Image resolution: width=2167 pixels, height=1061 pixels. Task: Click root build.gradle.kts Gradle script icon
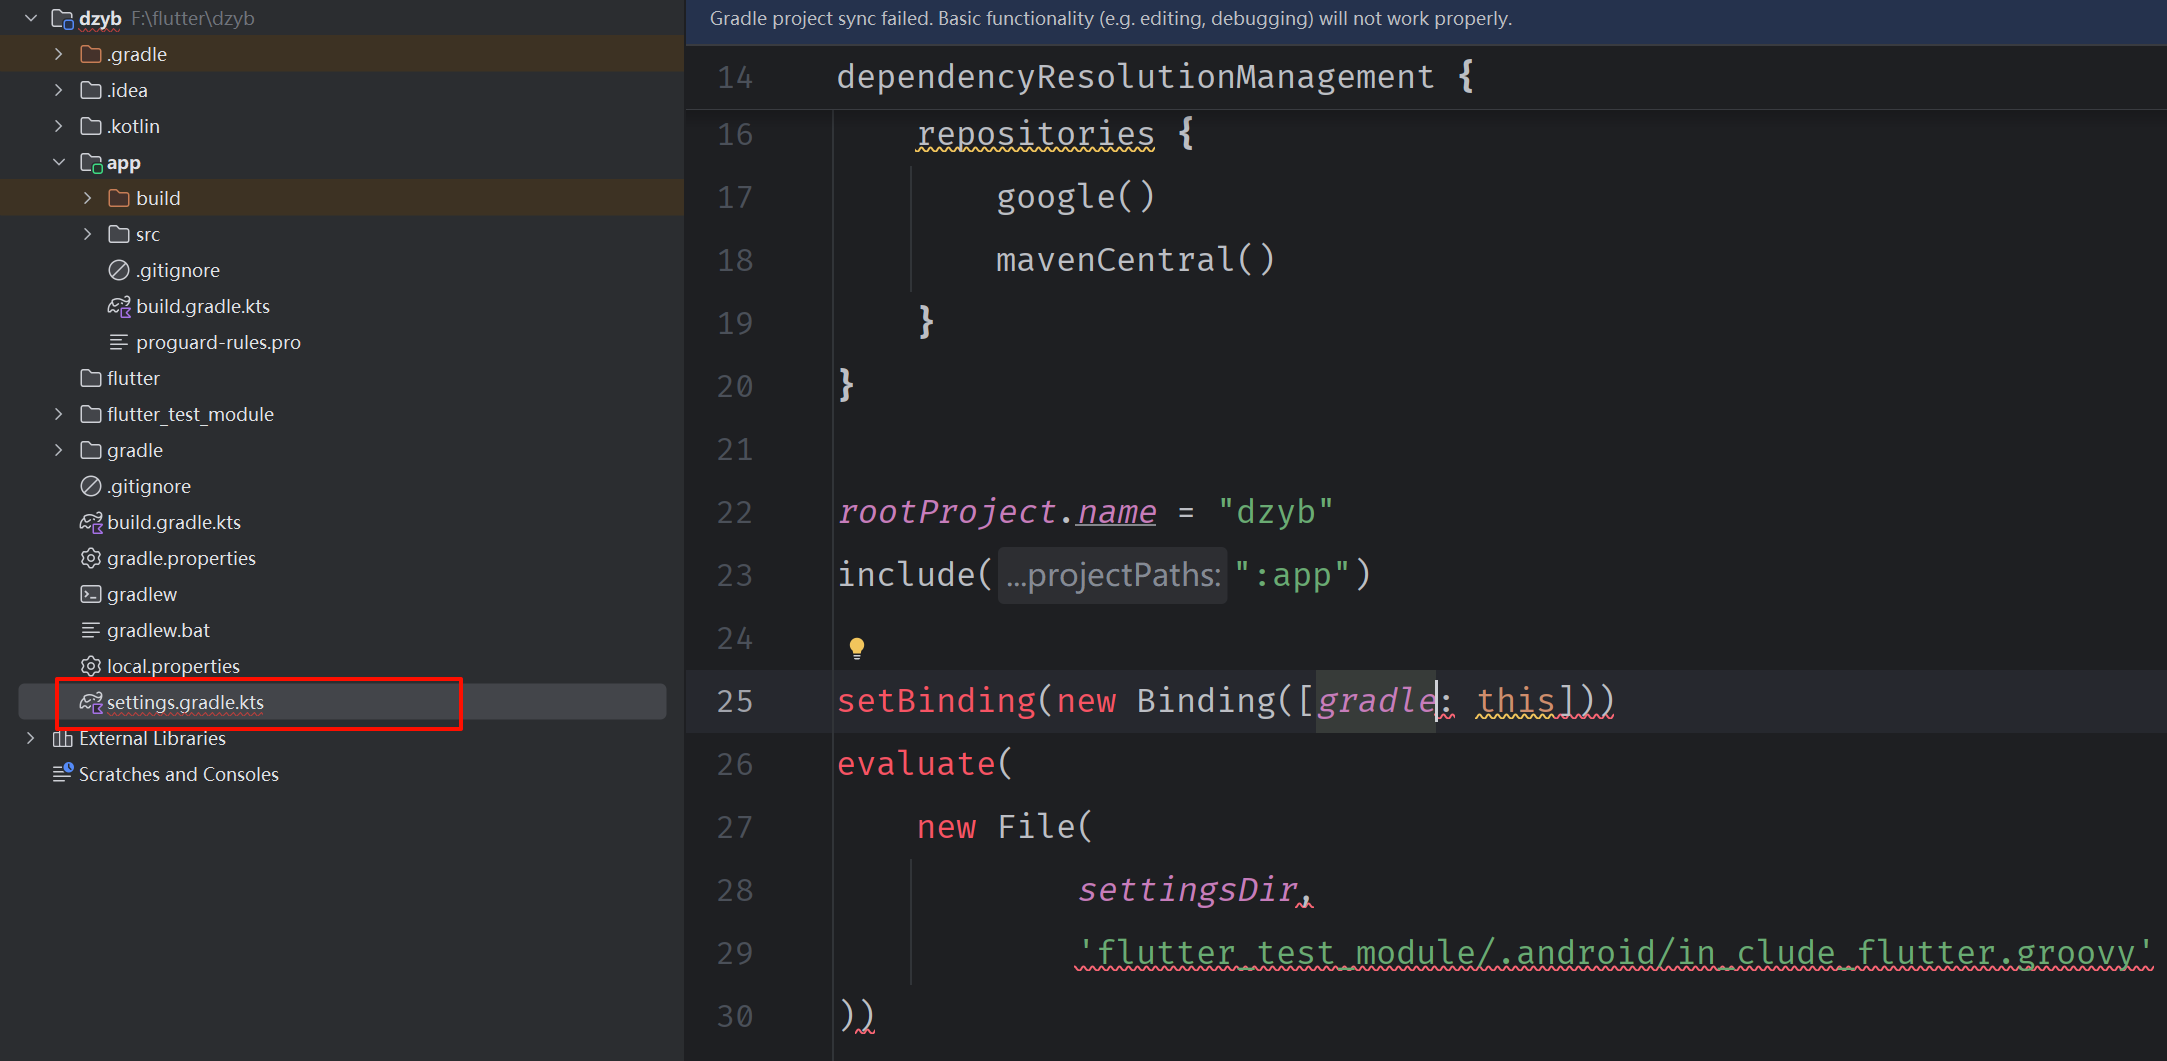coord(91,522)
